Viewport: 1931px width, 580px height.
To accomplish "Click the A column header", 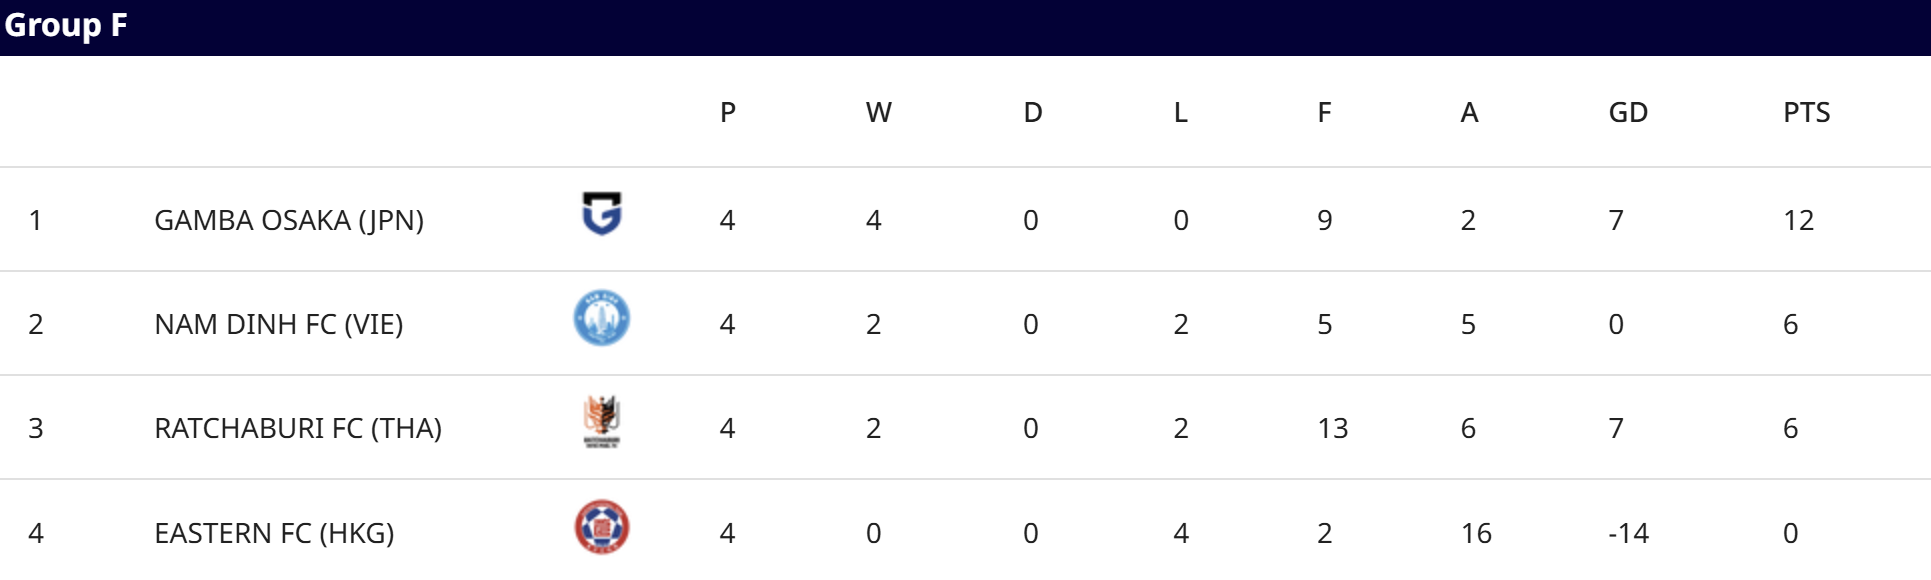I will [x=1469, y=112].
